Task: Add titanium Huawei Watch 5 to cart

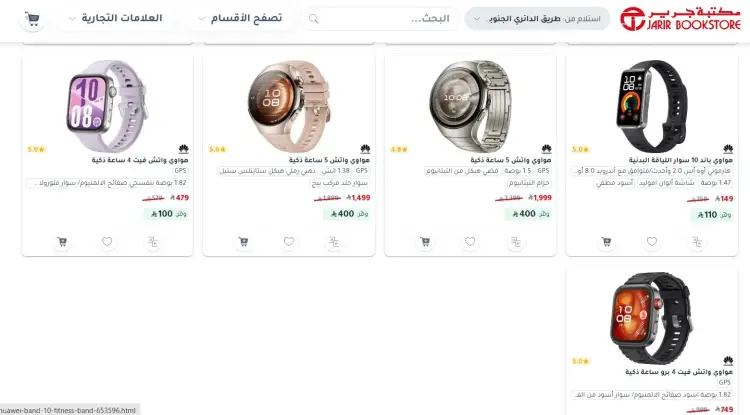Action: (425, 242)
